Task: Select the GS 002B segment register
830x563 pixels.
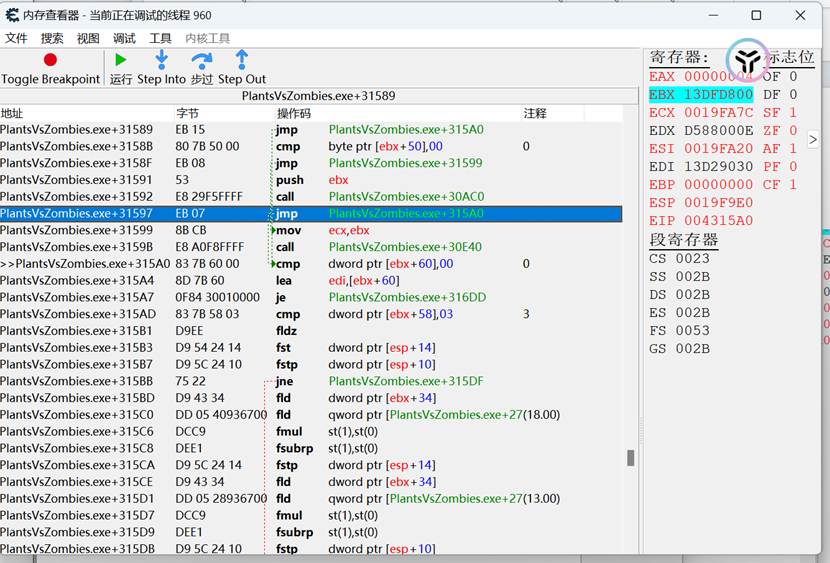Action: (x=679, y=348)
